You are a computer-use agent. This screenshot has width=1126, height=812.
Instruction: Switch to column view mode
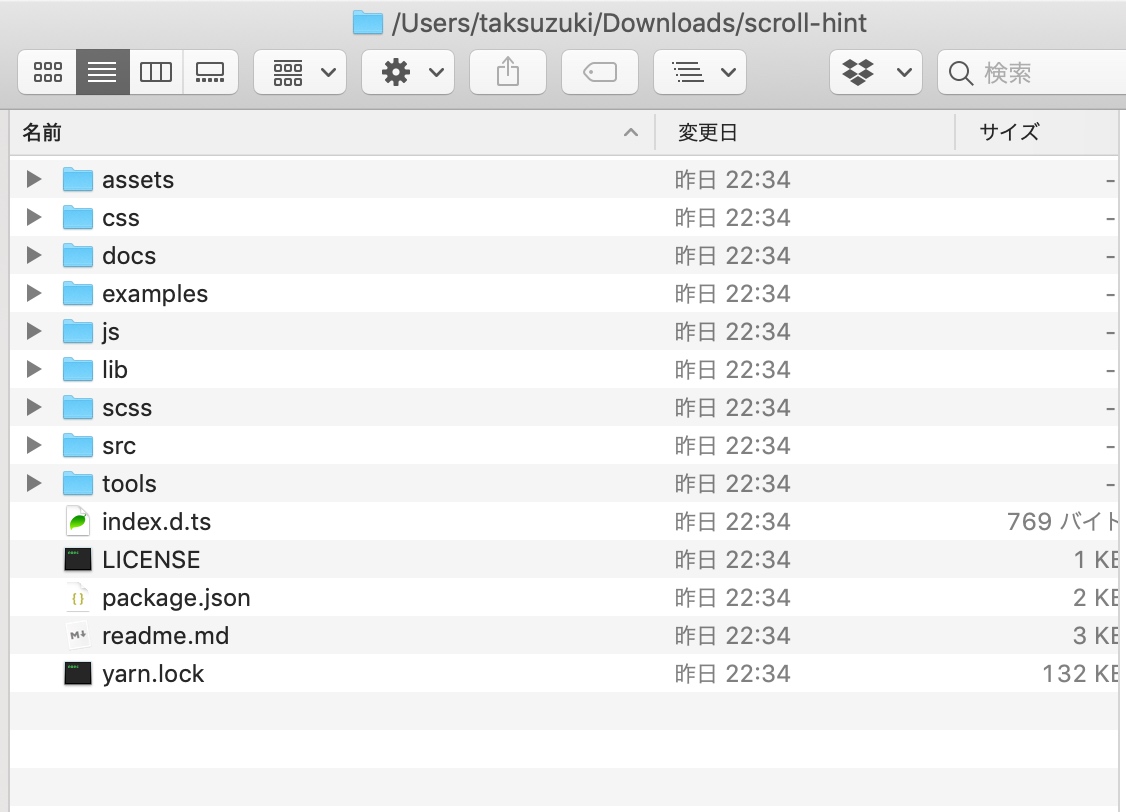pyautogui.click(x=156, y=72)
